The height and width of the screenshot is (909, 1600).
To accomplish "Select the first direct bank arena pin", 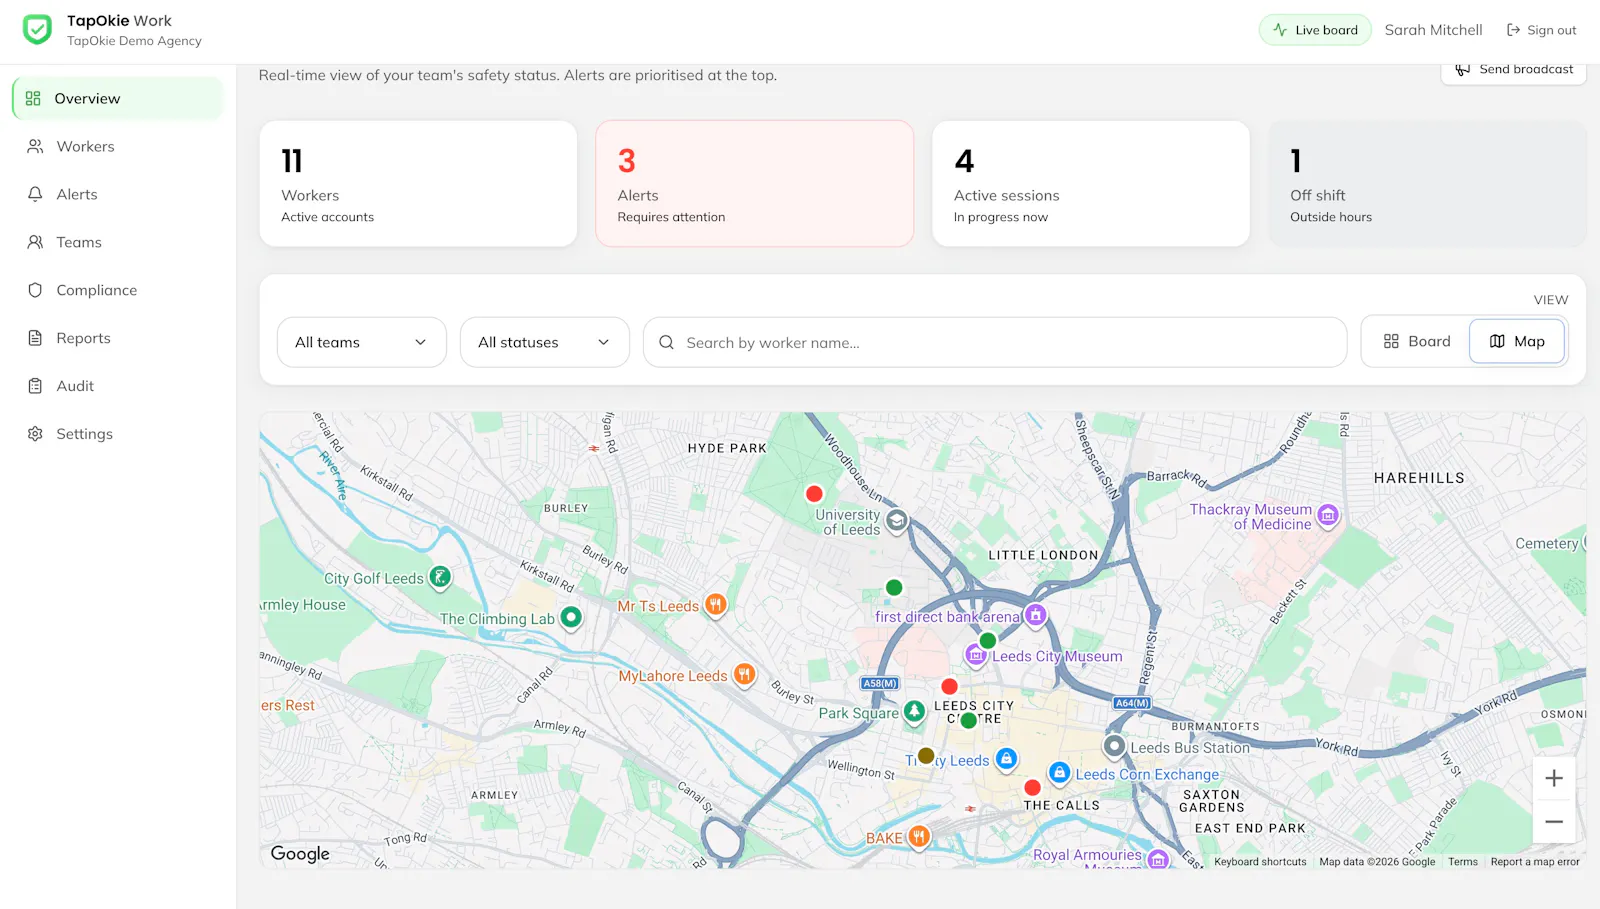I will tap(1036, 615).
